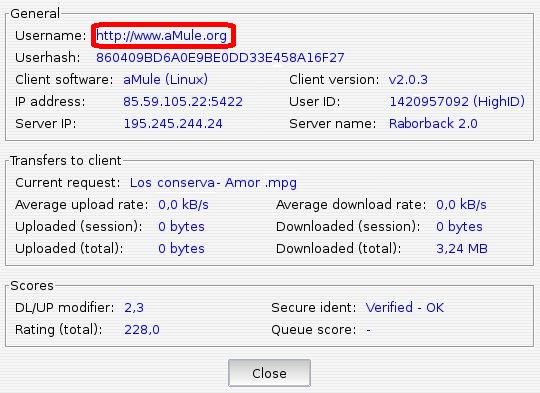This screenshot has height=393, width=540.
Task: Click DL/UP modifier value 2,3
Action: pos(134,308)
